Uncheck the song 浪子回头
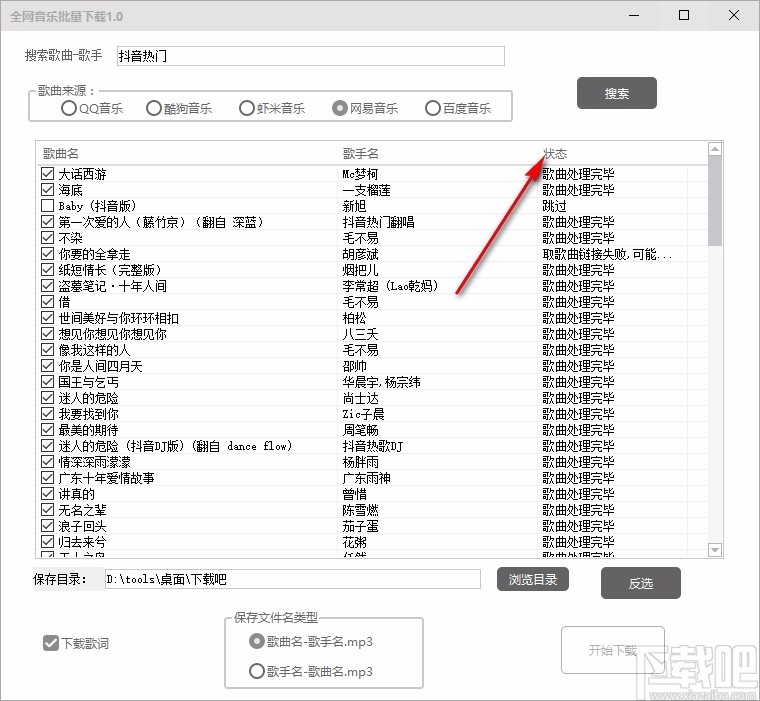 (x=48, y=526)
